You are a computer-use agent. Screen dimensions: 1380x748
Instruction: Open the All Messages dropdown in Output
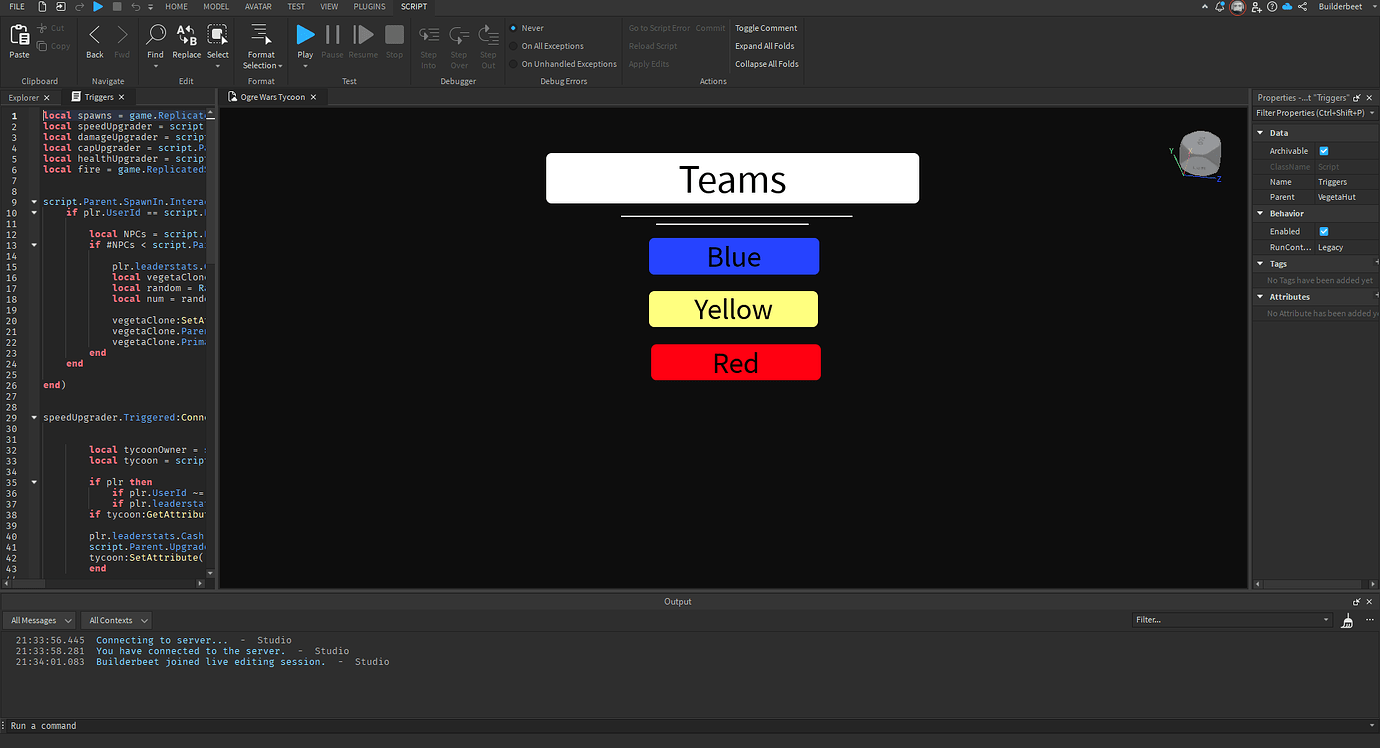pyautogui.click(x=38, y=620)
